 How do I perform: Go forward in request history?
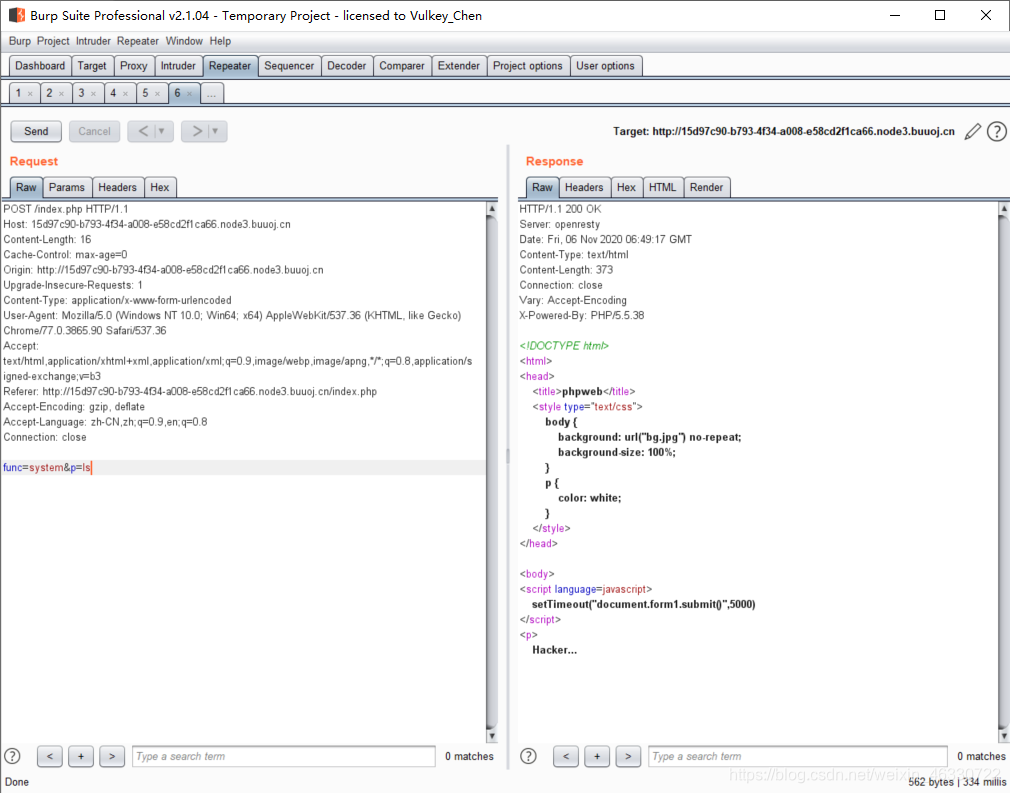[x=196, y=131]
